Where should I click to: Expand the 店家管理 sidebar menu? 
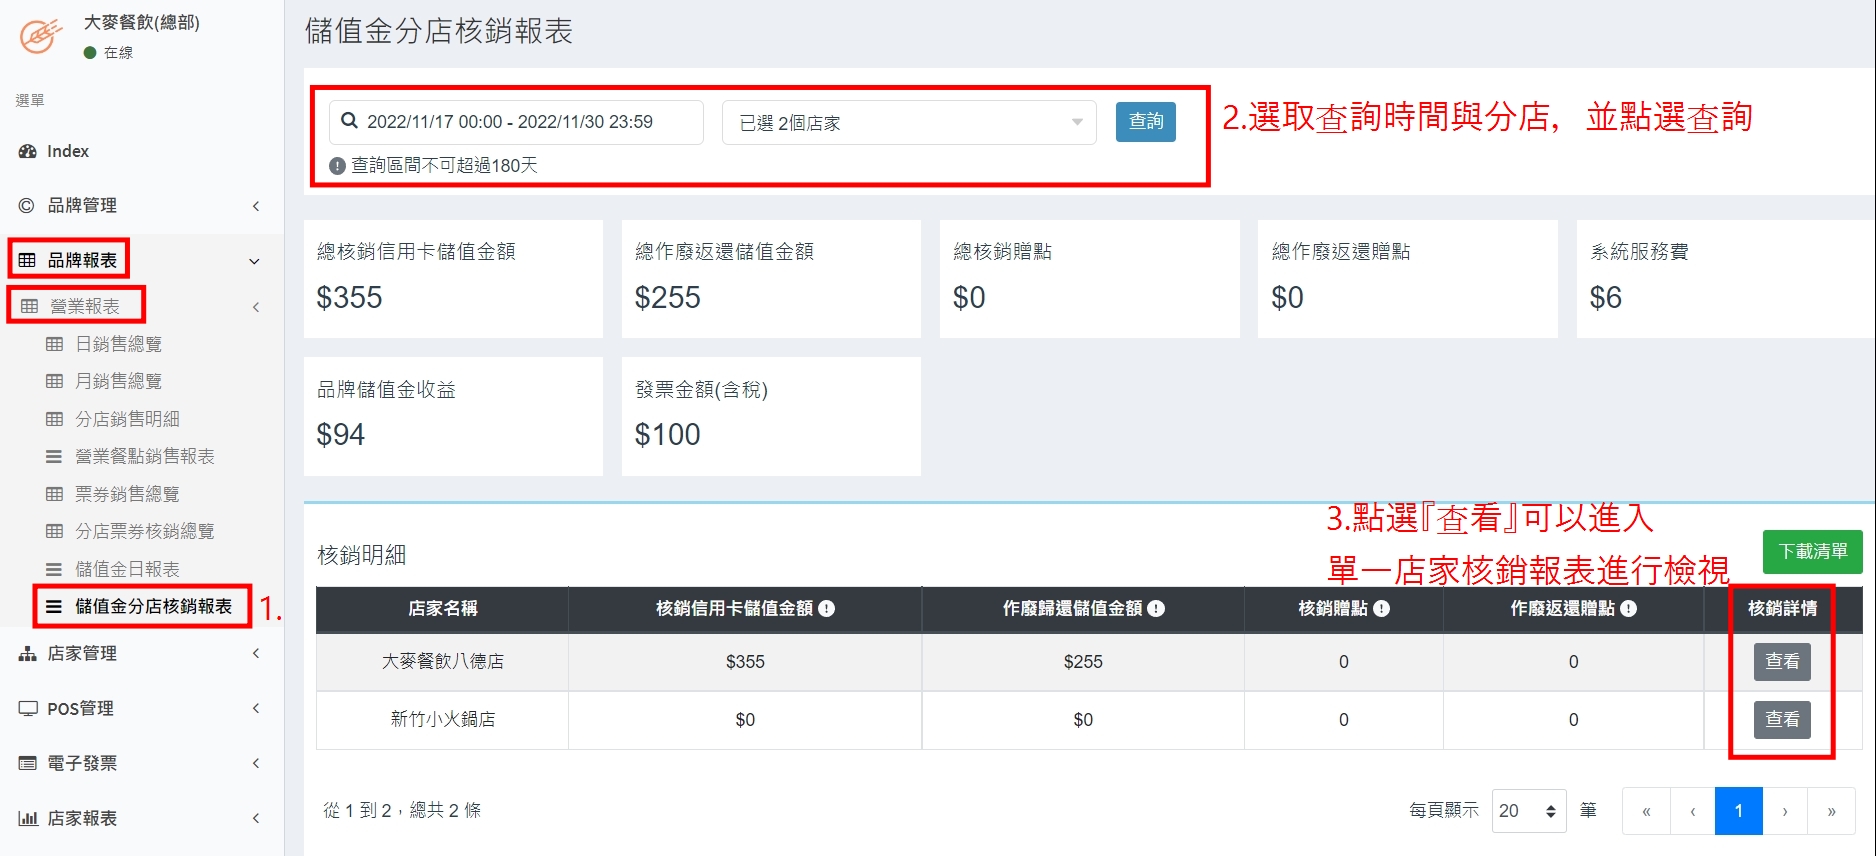pyautogui.click(x=140, y=653)
